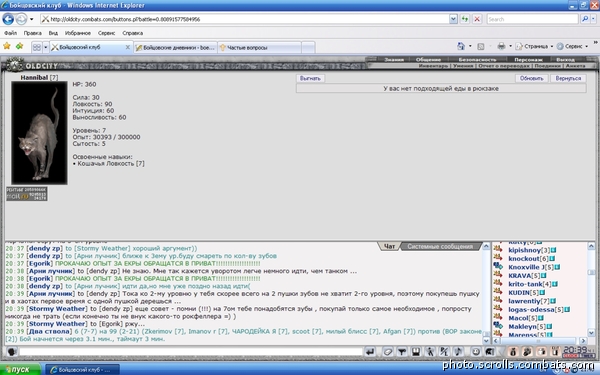Image resolution: width=600 pixels, height=375 pixels.
Task: Click the Hannibal cat pet image
Action: (x=39, y=132)
